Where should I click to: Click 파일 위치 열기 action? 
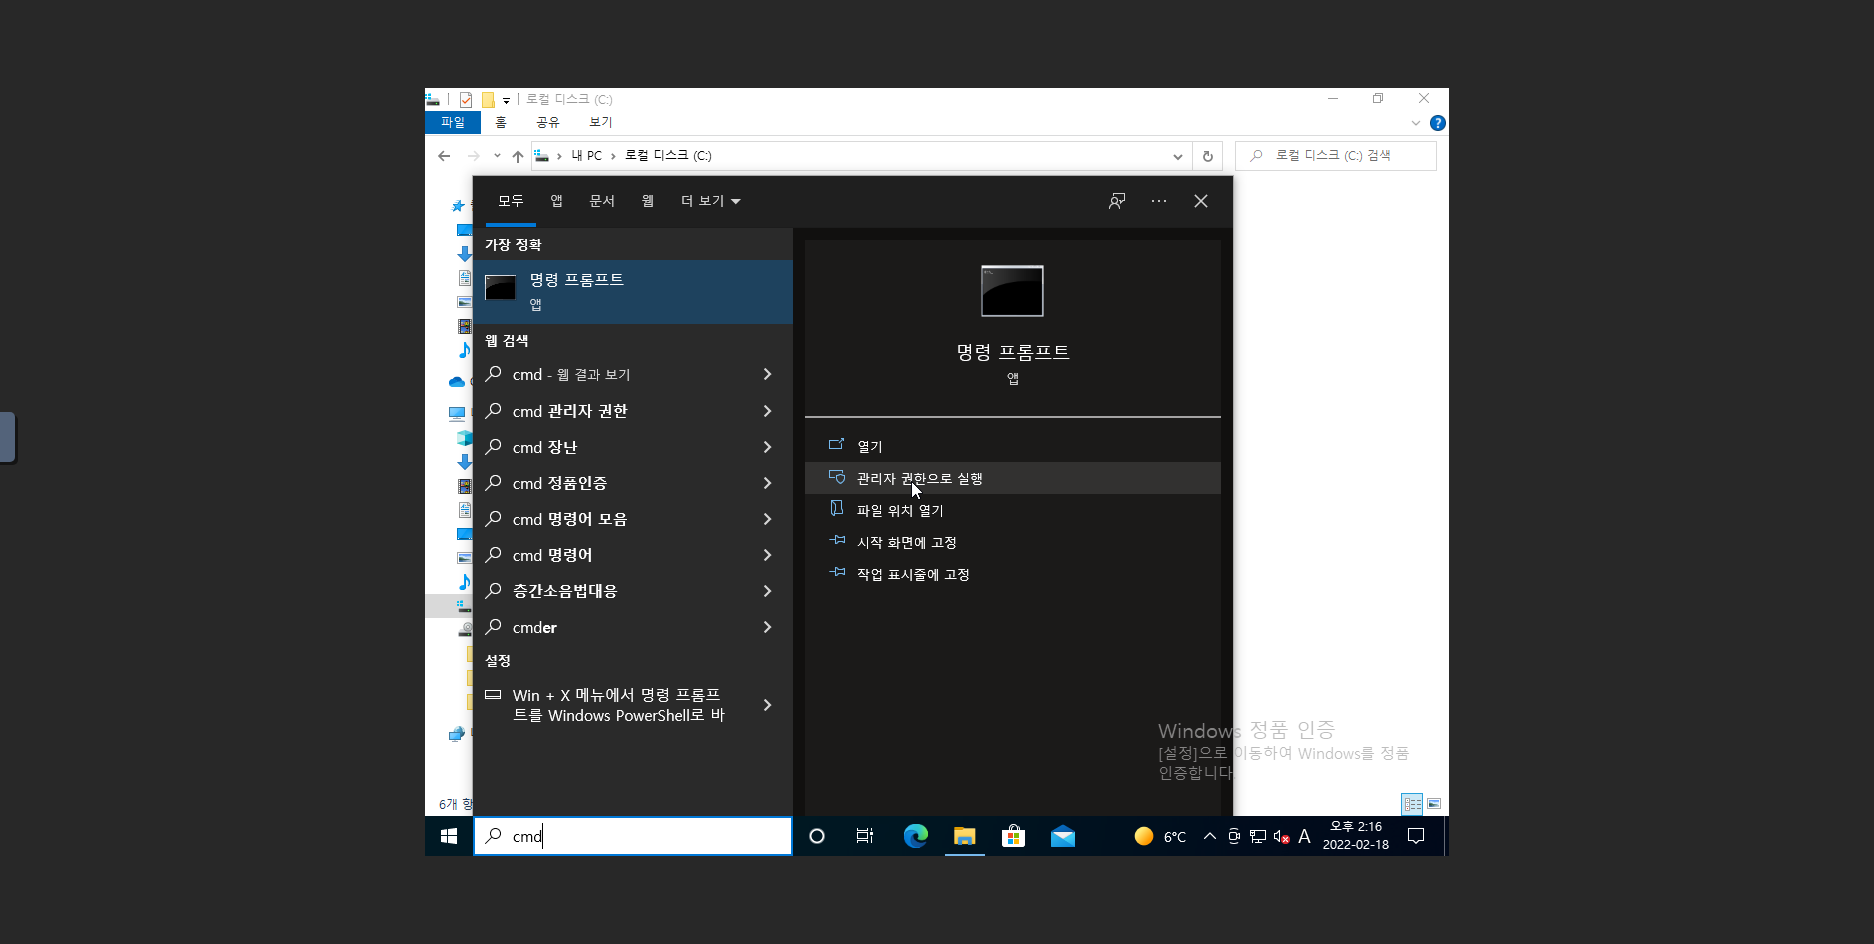(x=900, y=510)
